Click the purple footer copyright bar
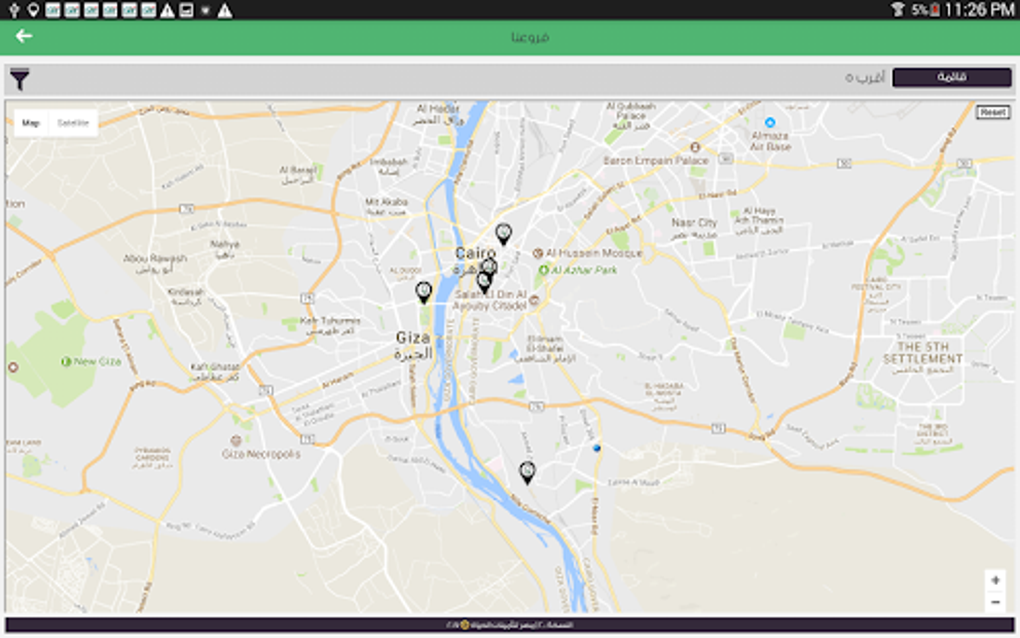Image resolution: width=1020 pixels, height=638 pixels. click(x=509, y=625)
